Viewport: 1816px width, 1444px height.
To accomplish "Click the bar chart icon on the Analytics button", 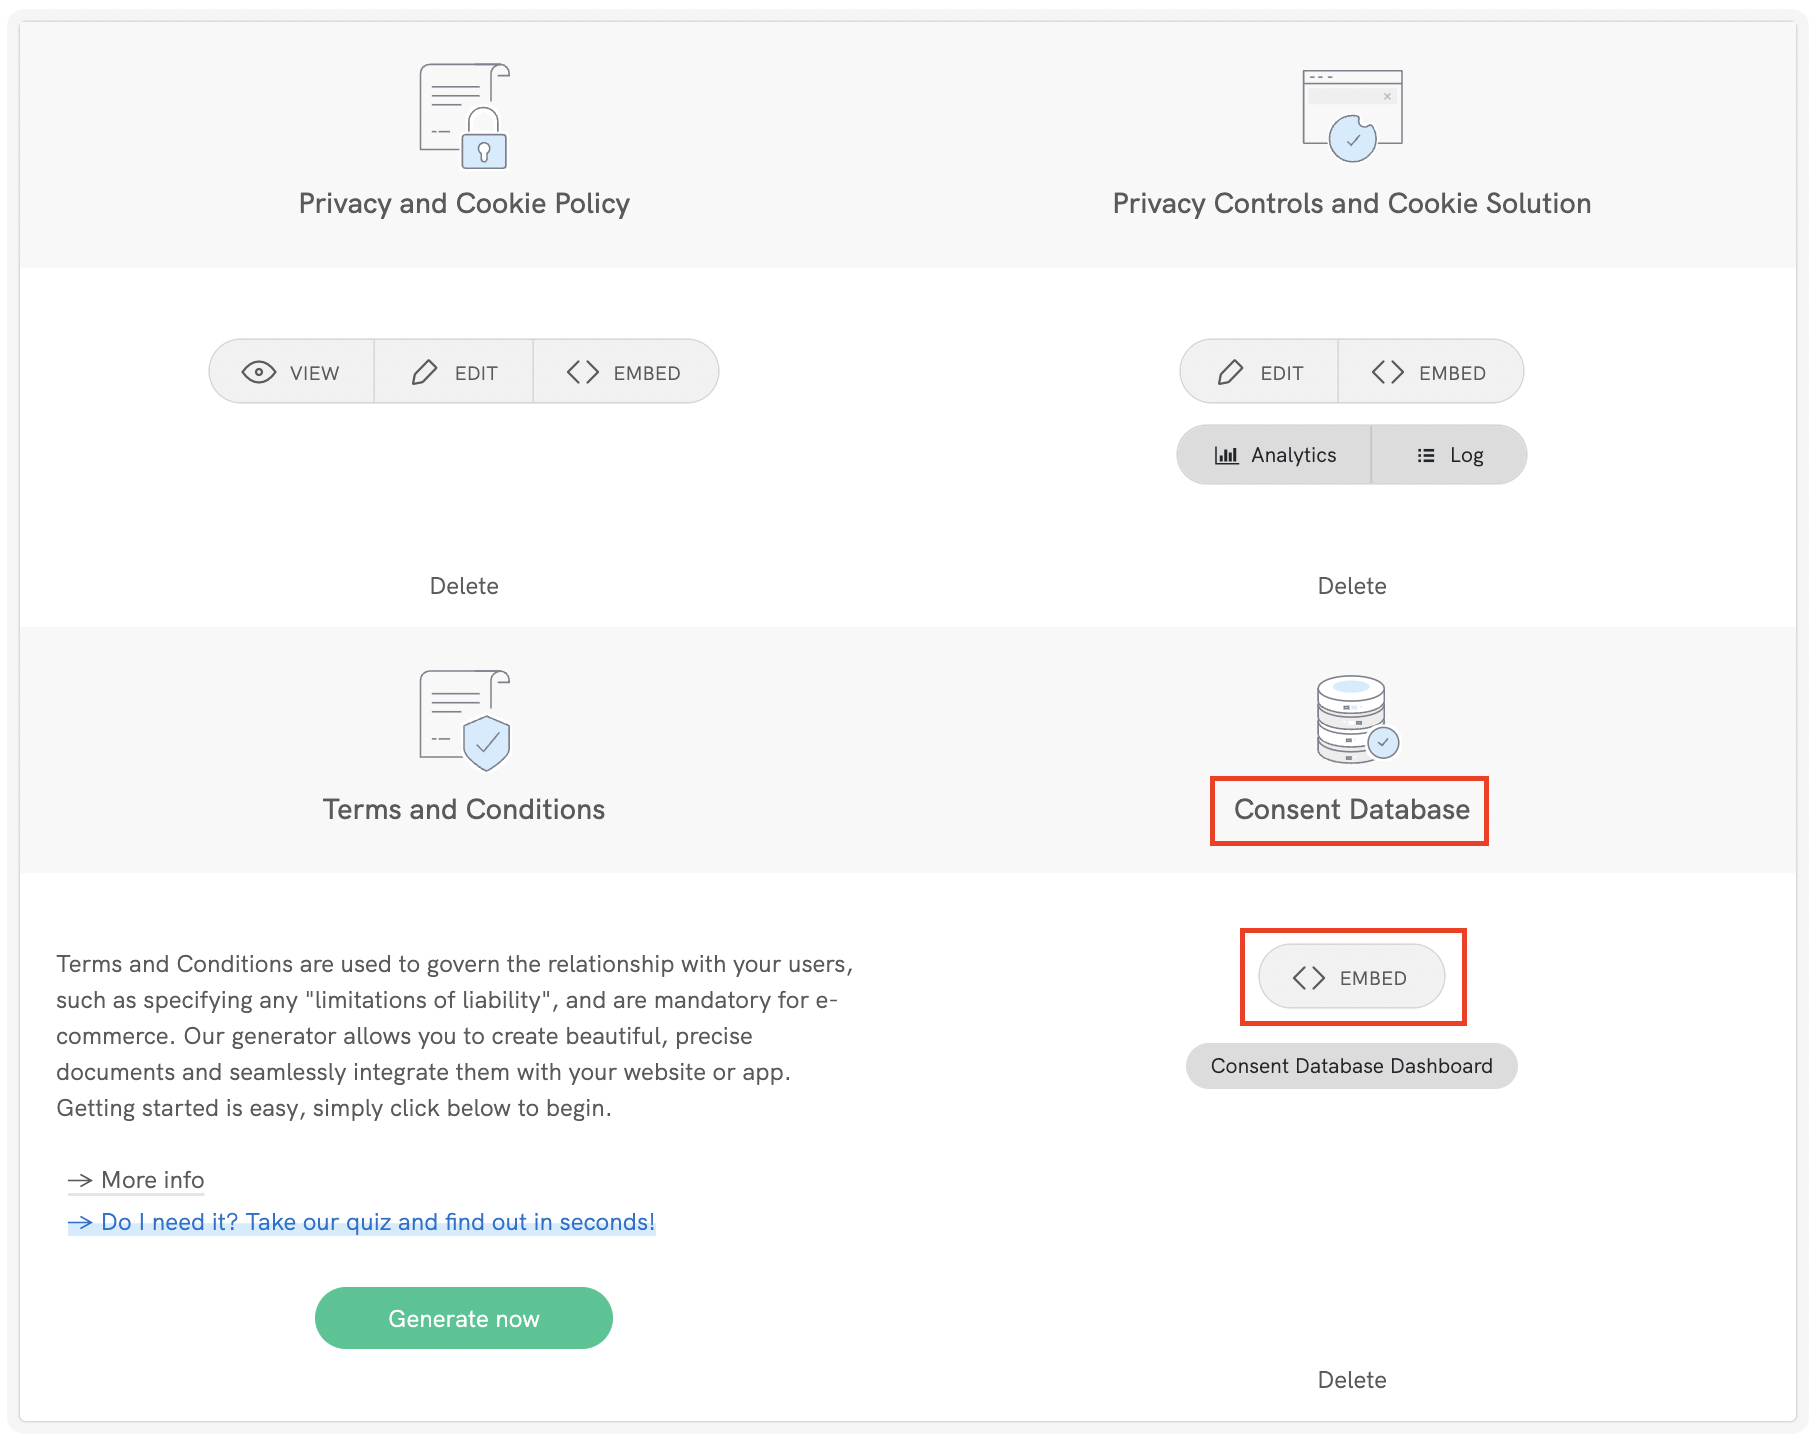I will coord(1226,454).
